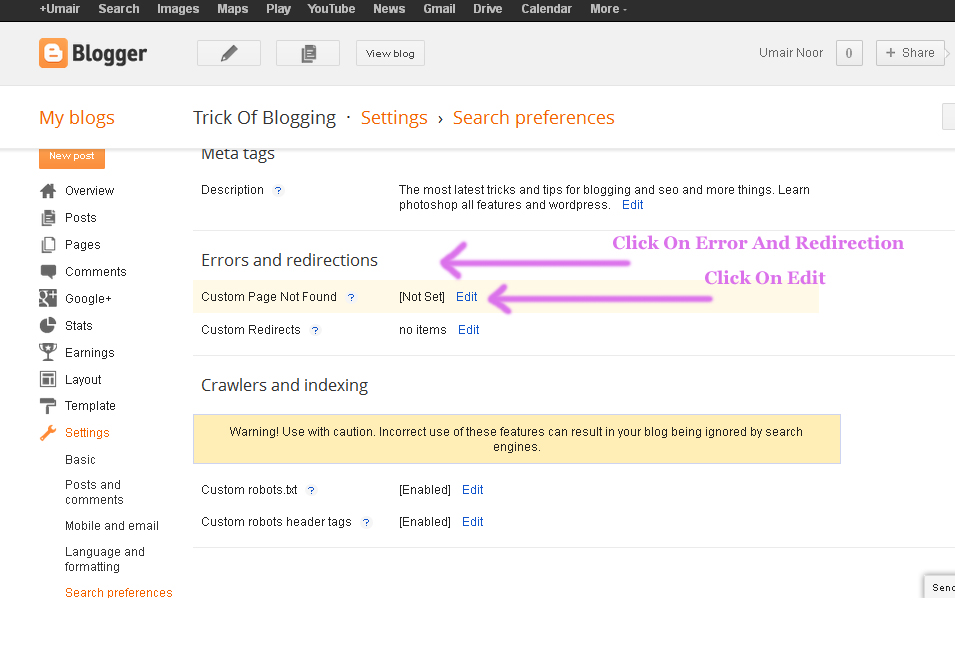Open the posts list icon button
955x650 pixels.
(308, 53)
